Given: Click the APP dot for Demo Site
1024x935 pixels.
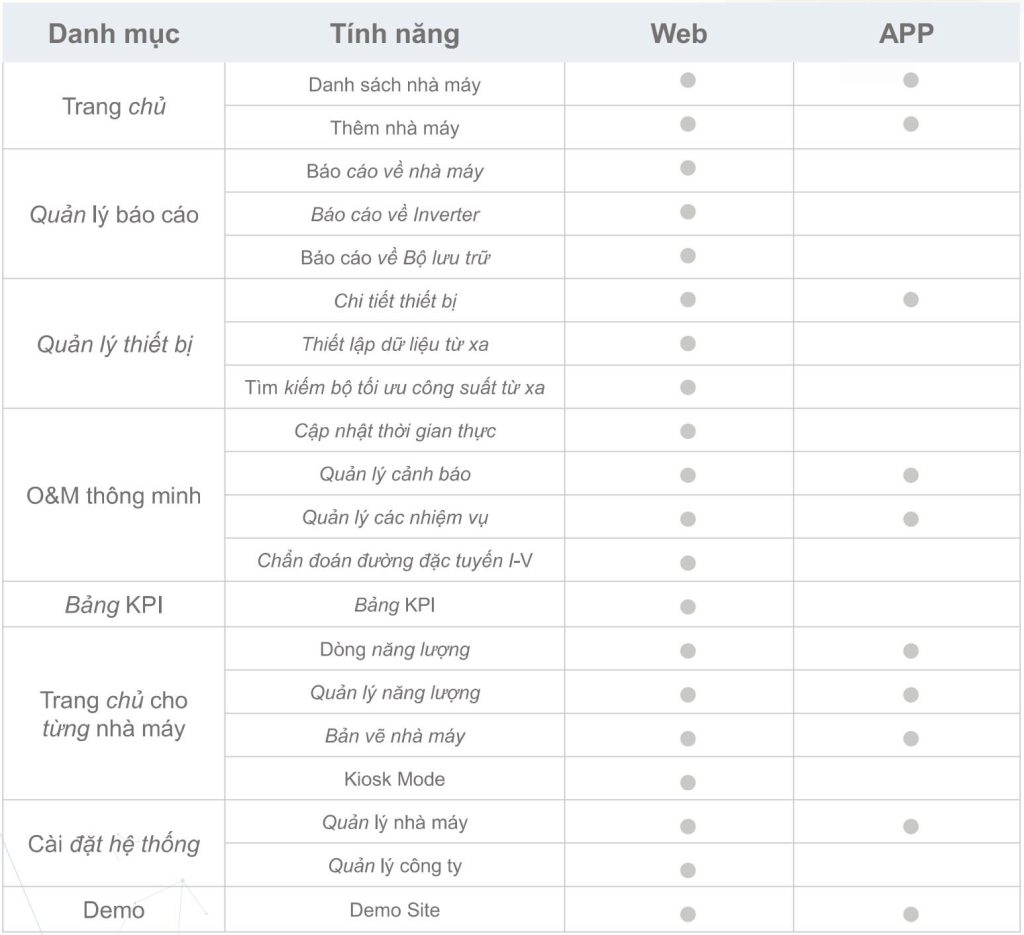Looking at the screenshot, I should pos(910,914).
